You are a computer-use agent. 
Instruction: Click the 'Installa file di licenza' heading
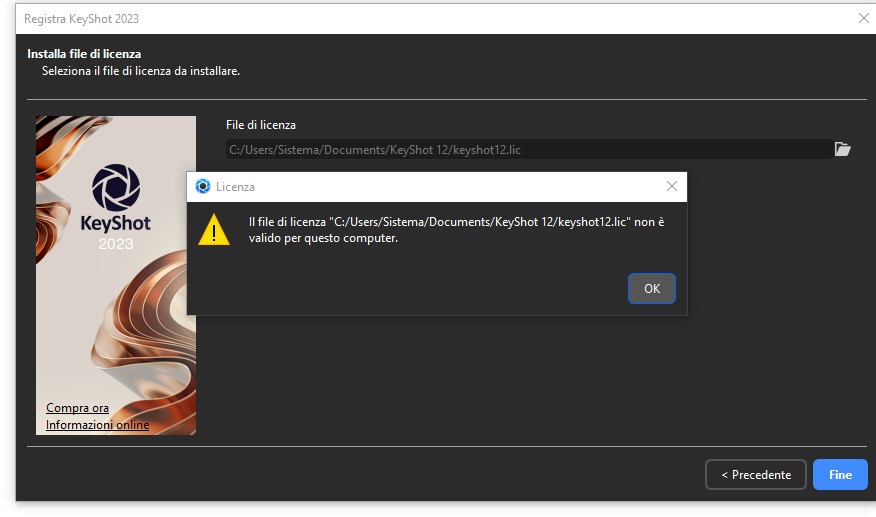(84, 54)
